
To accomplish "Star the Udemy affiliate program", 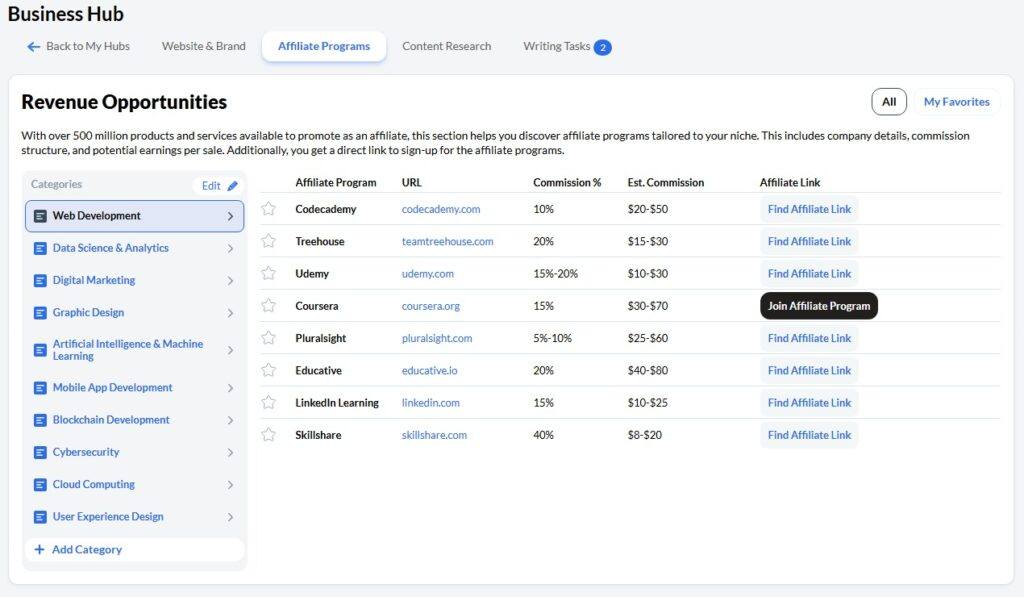I will [268, 274].
